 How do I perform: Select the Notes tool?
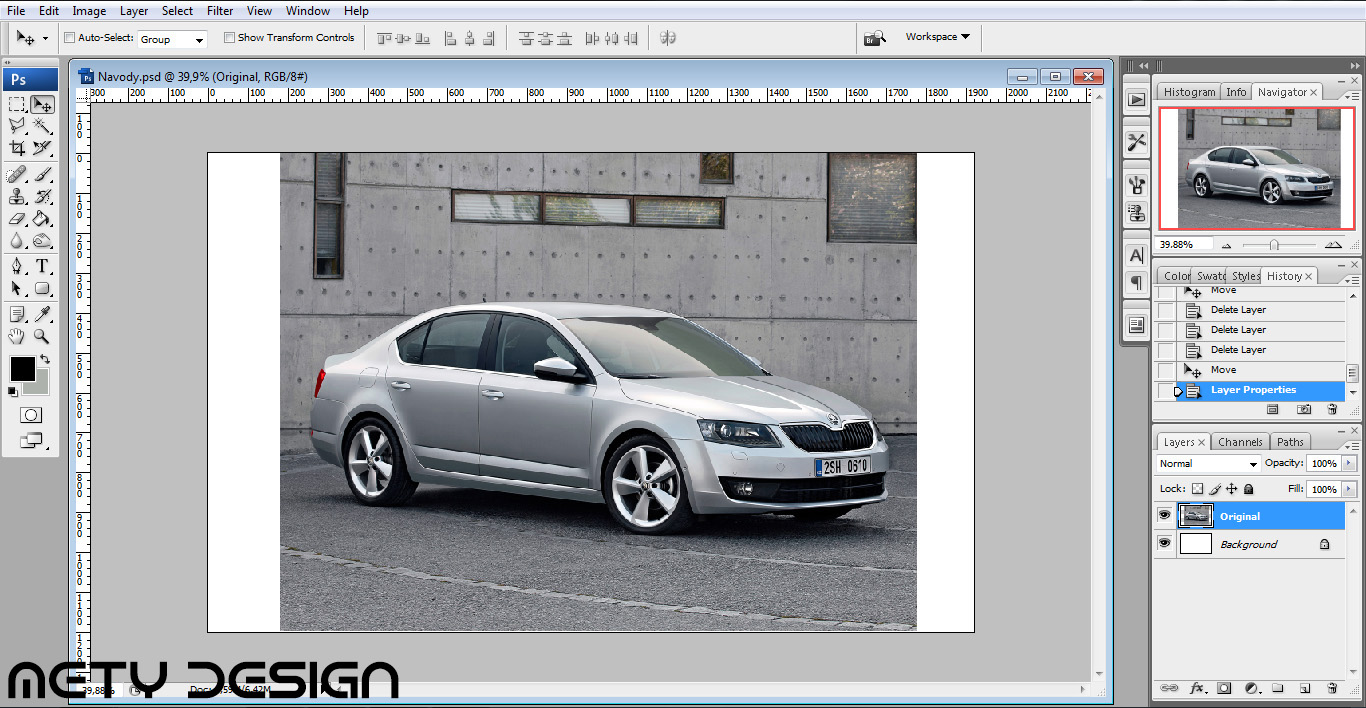pos(17,314)
